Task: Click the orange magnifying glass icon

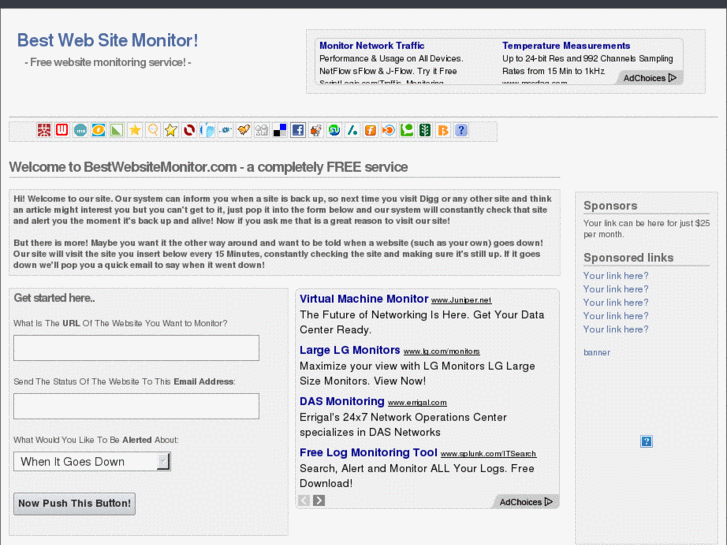Action: [x=153, y=130]
